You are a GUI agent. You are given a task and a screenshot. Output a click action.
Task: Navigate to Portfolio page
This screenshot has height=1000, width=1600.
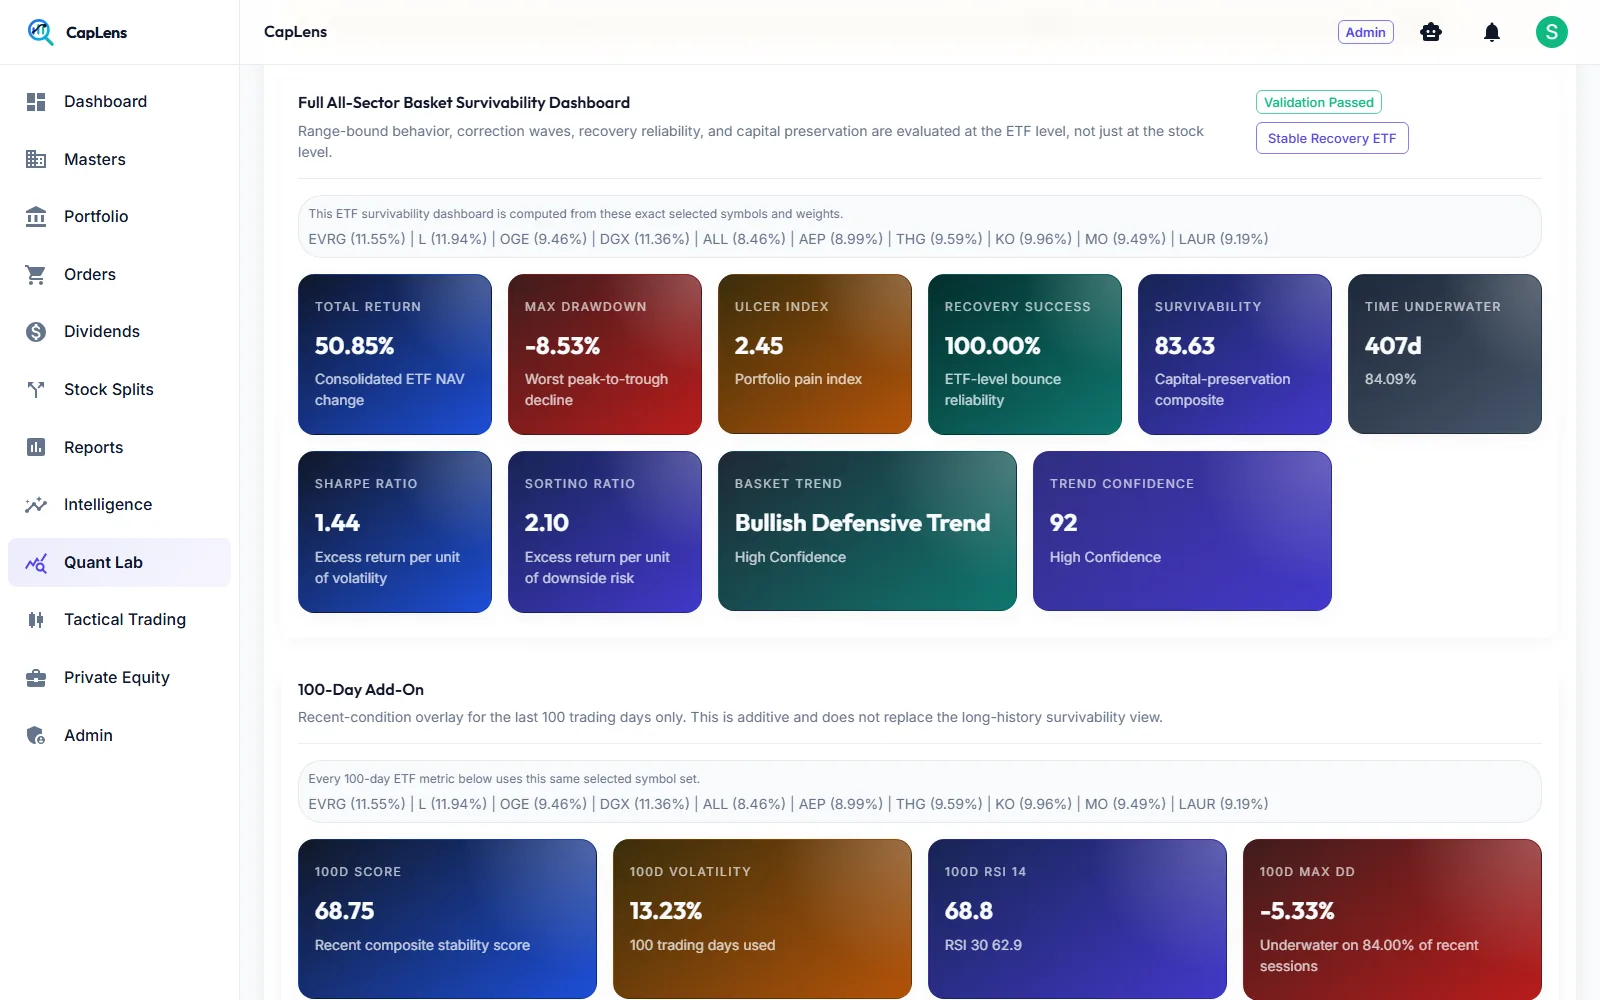[119, 217]
